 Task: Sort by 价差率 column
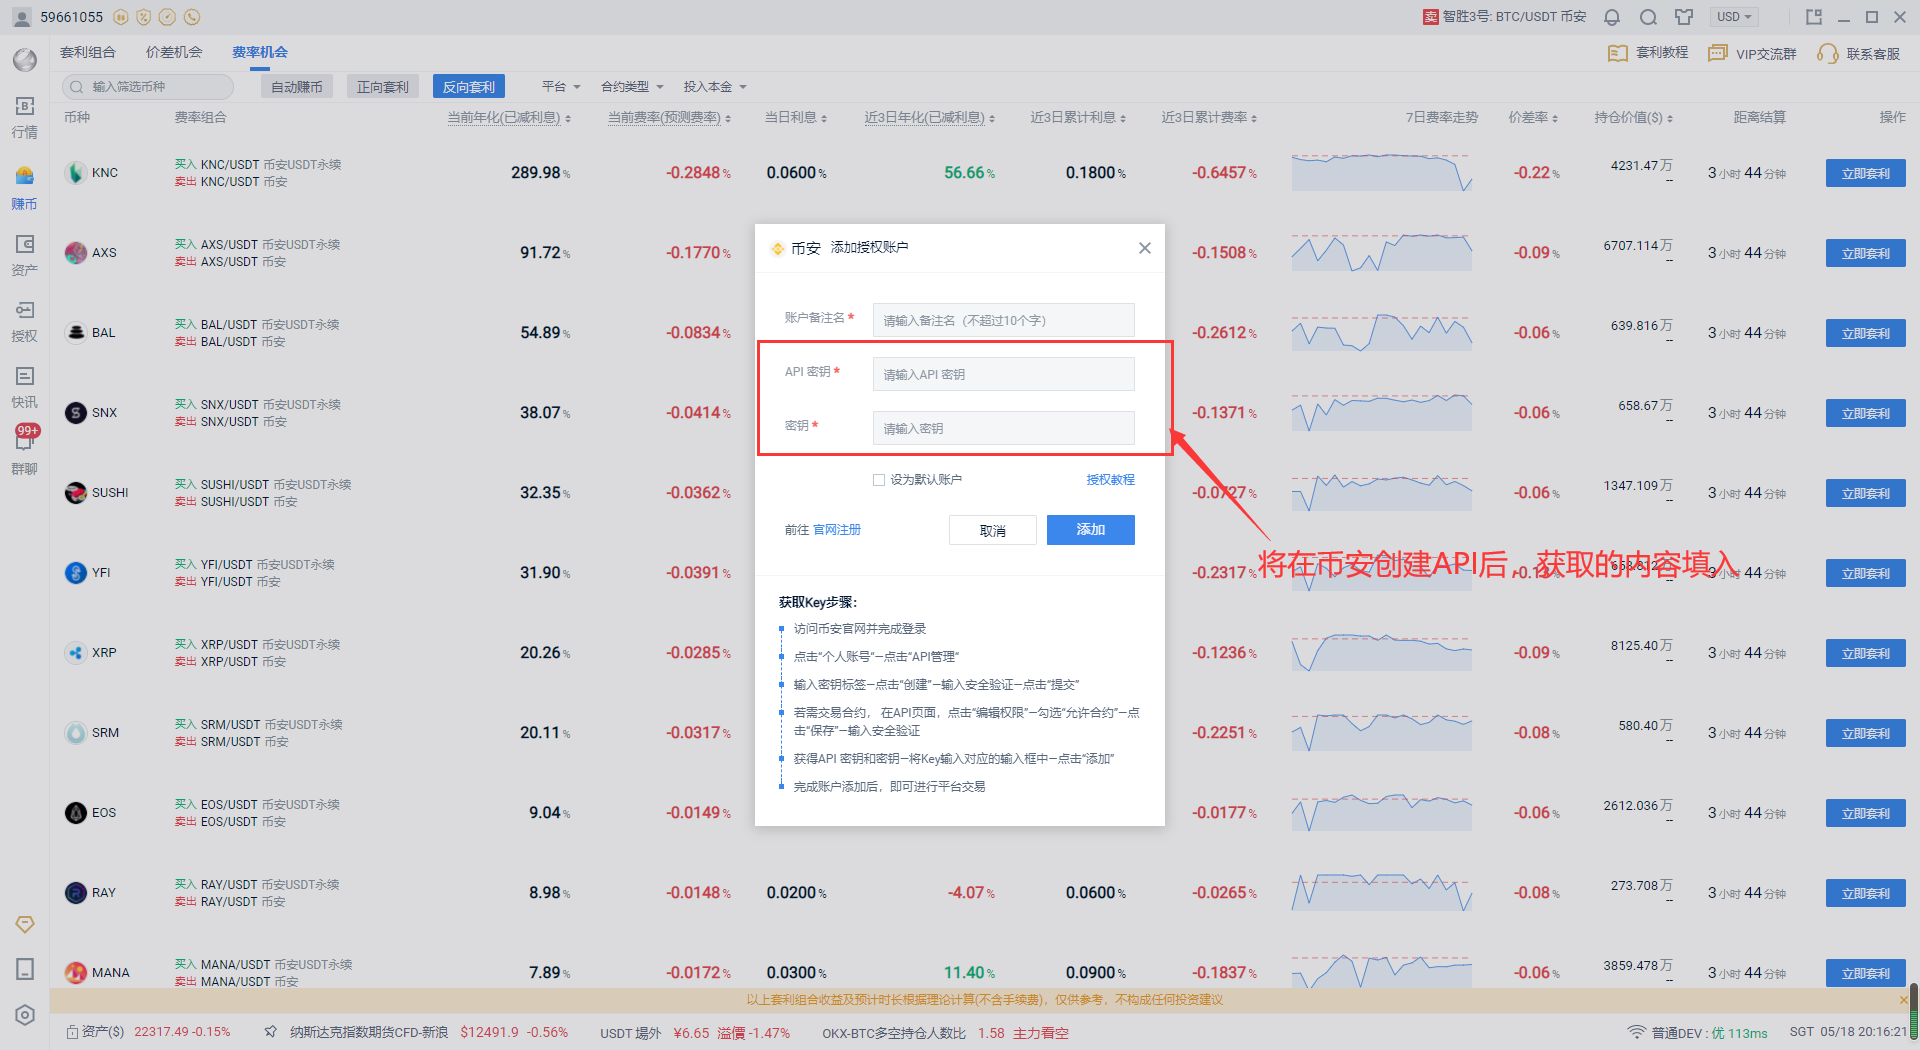1533,118
